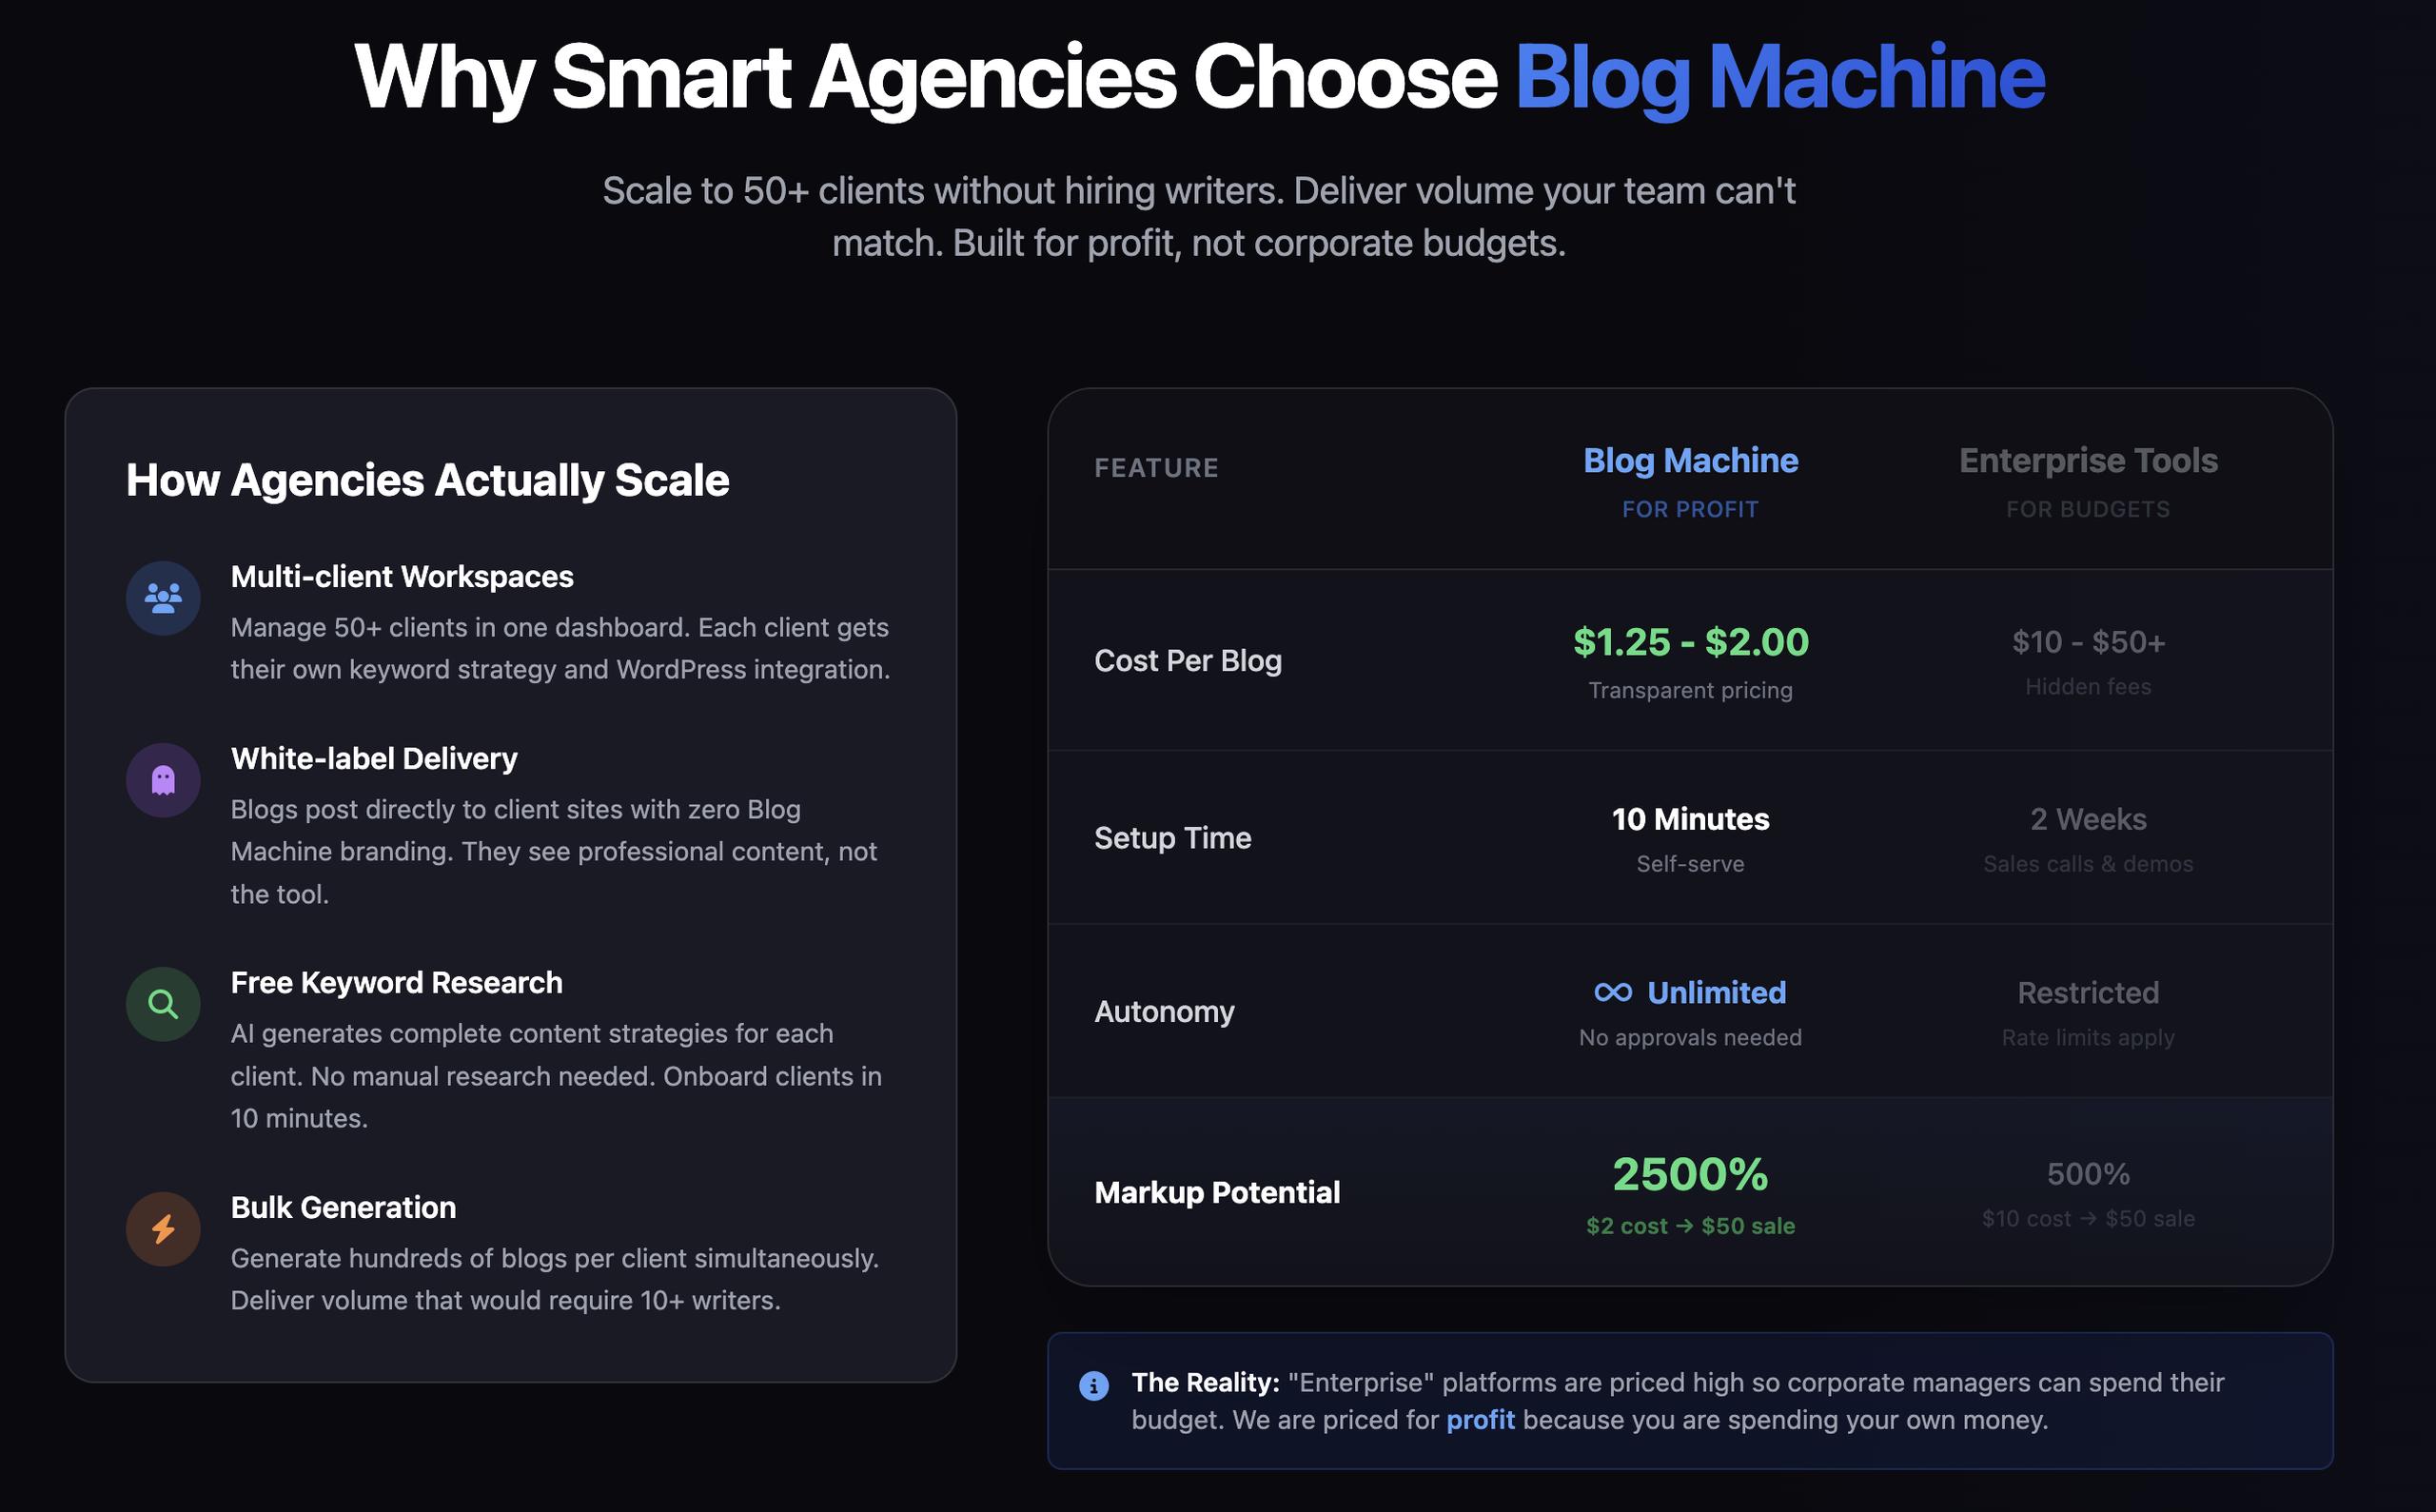Click the info icon in The Reality note
2436x1512 pixels.
(x=1094, y=1386)
